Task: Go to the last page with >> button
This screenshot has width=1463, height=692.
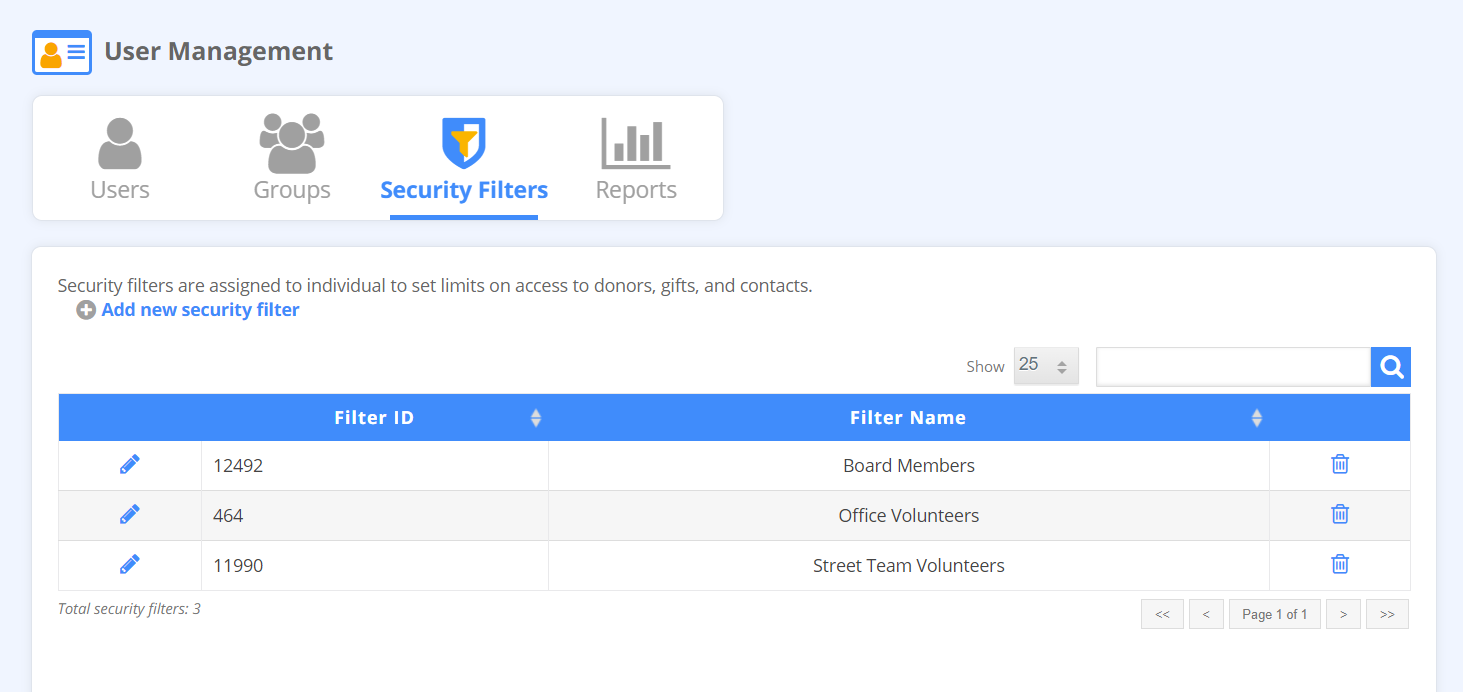Action: click(x=1387, y=614)
